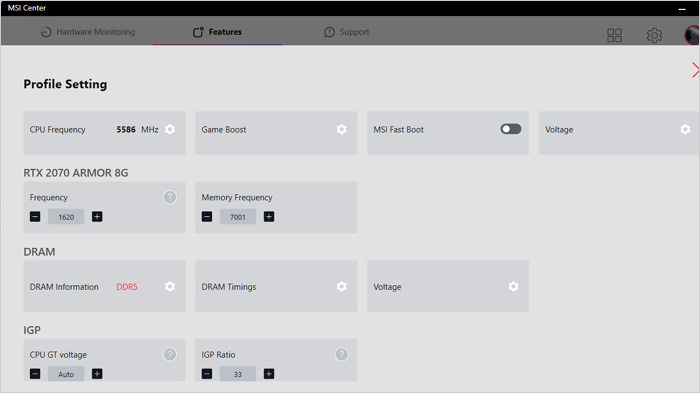This screenshot has height=393, width=700.
Task: Go to next page with red arrow
Action: (x=695, y=70)
